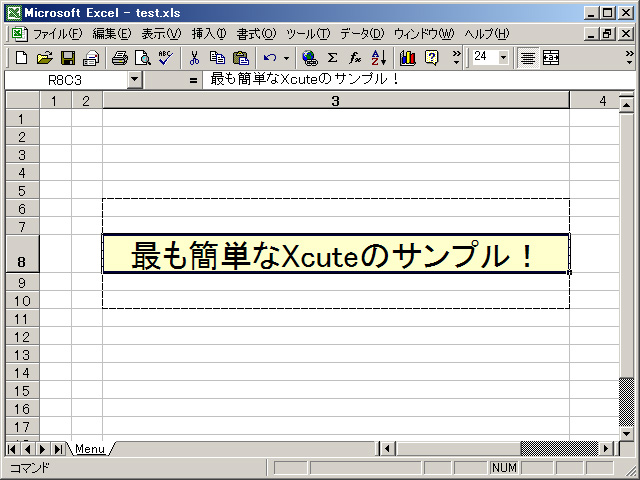The image size is (640, 480).
Task: Select column header 1
Action: click(55, 101)
